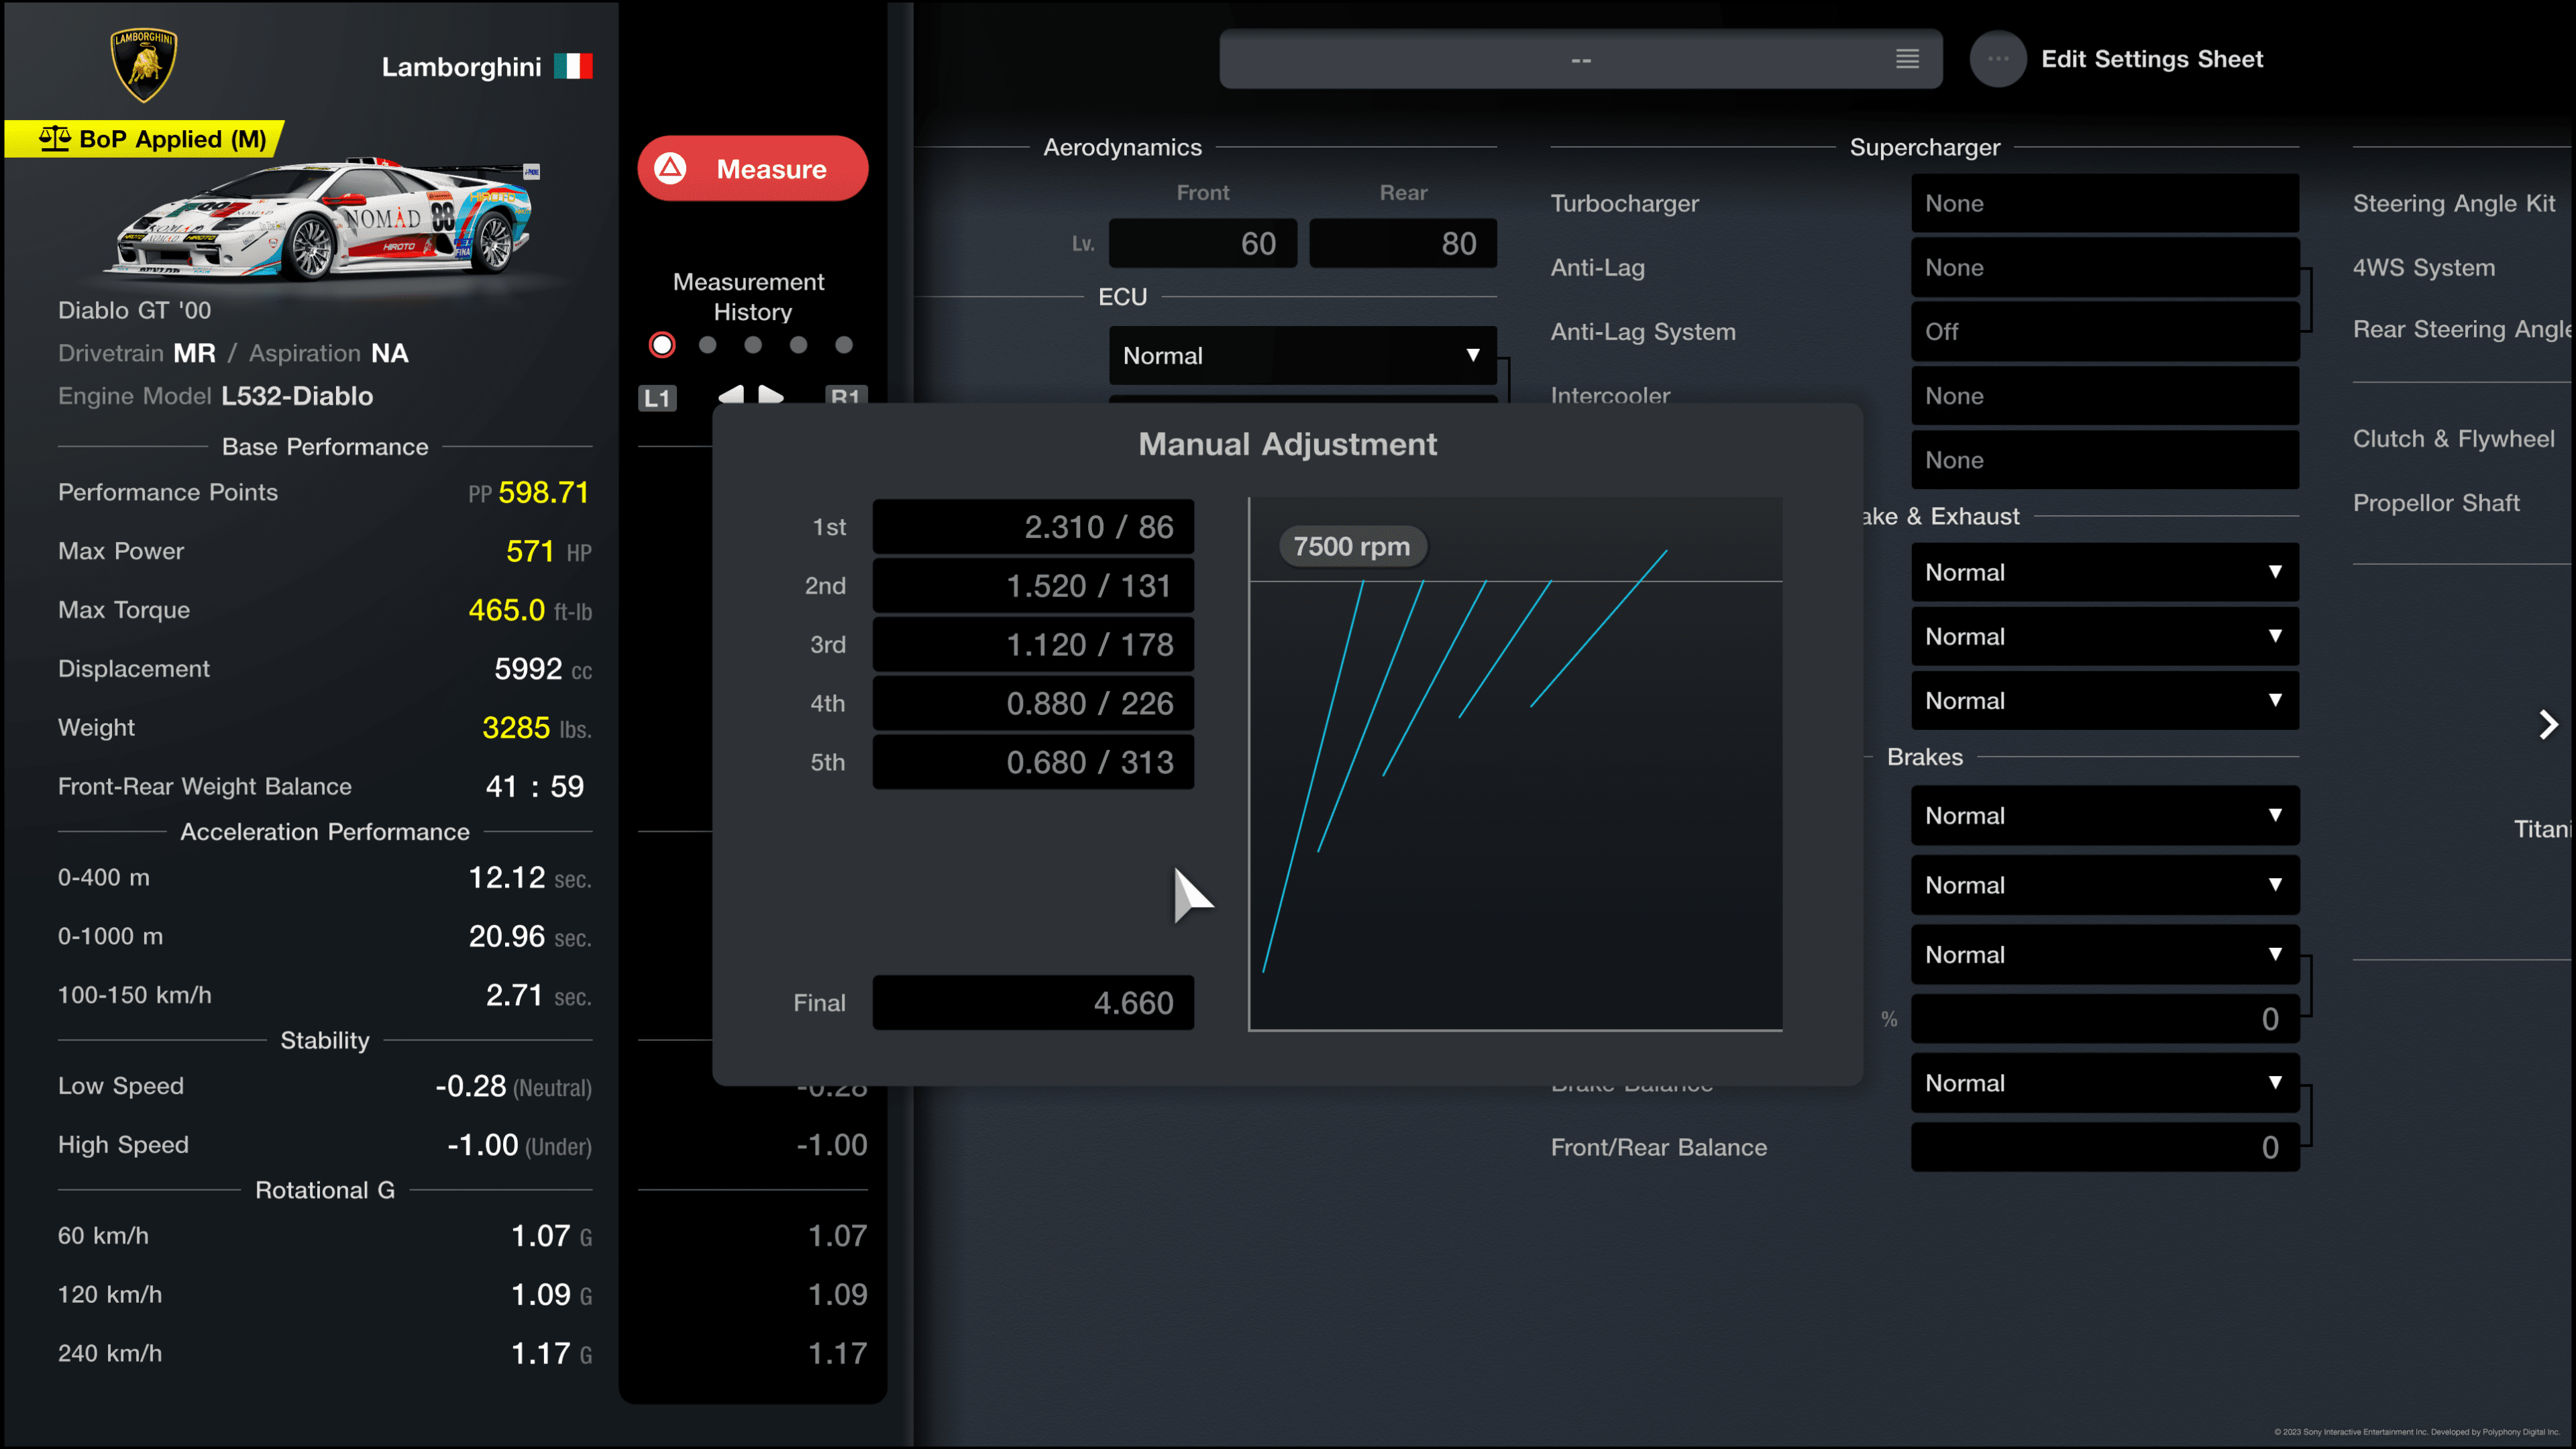The height and width of the screenshot is (1449, 2576).
Task: Click the L1 button icon
Action: (657, 398)
